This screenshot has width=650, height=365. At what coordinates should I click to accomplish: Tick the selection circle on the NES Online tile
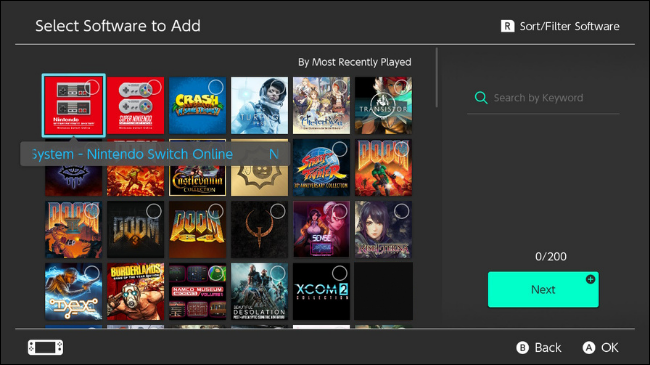tap(92, 87)
